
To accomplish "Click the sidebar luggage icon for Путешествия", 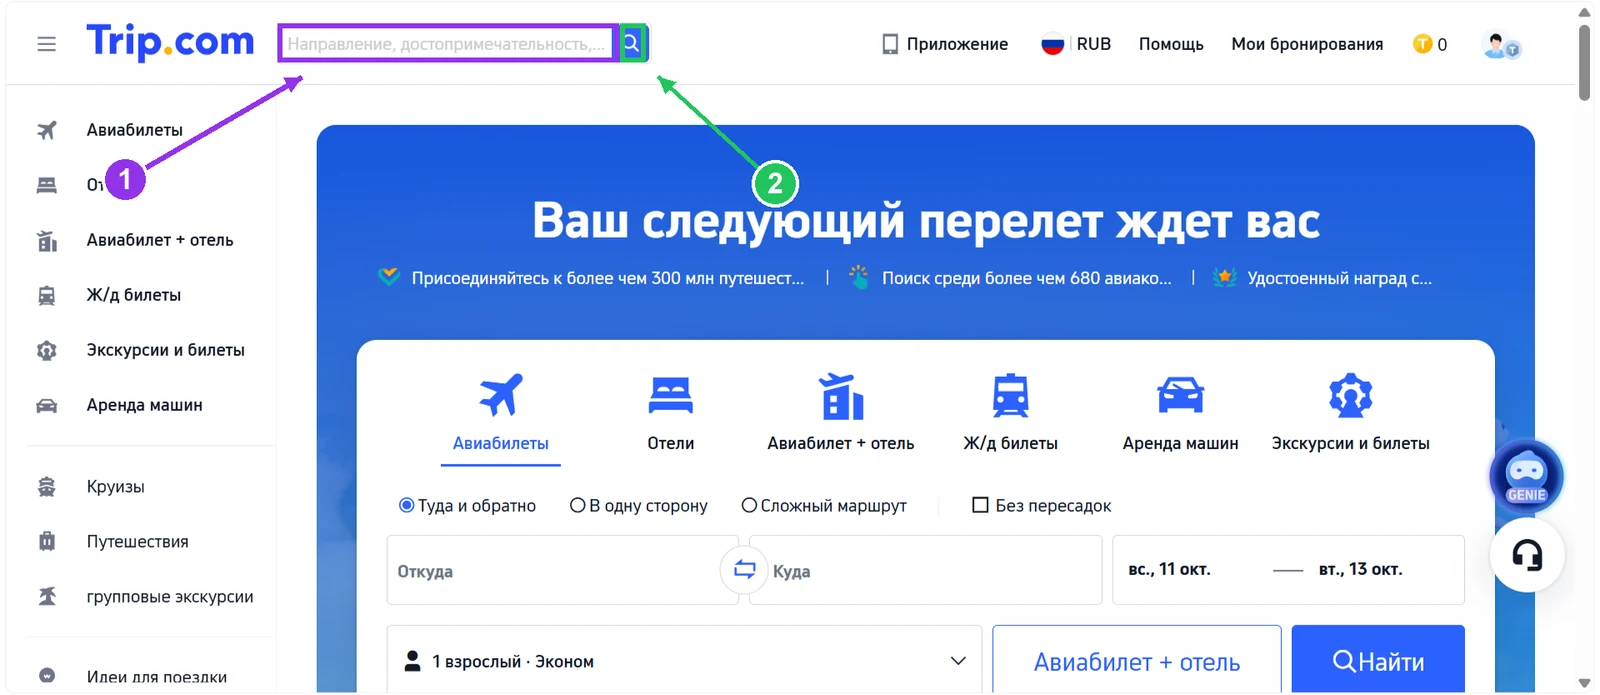I will (47, 541).
